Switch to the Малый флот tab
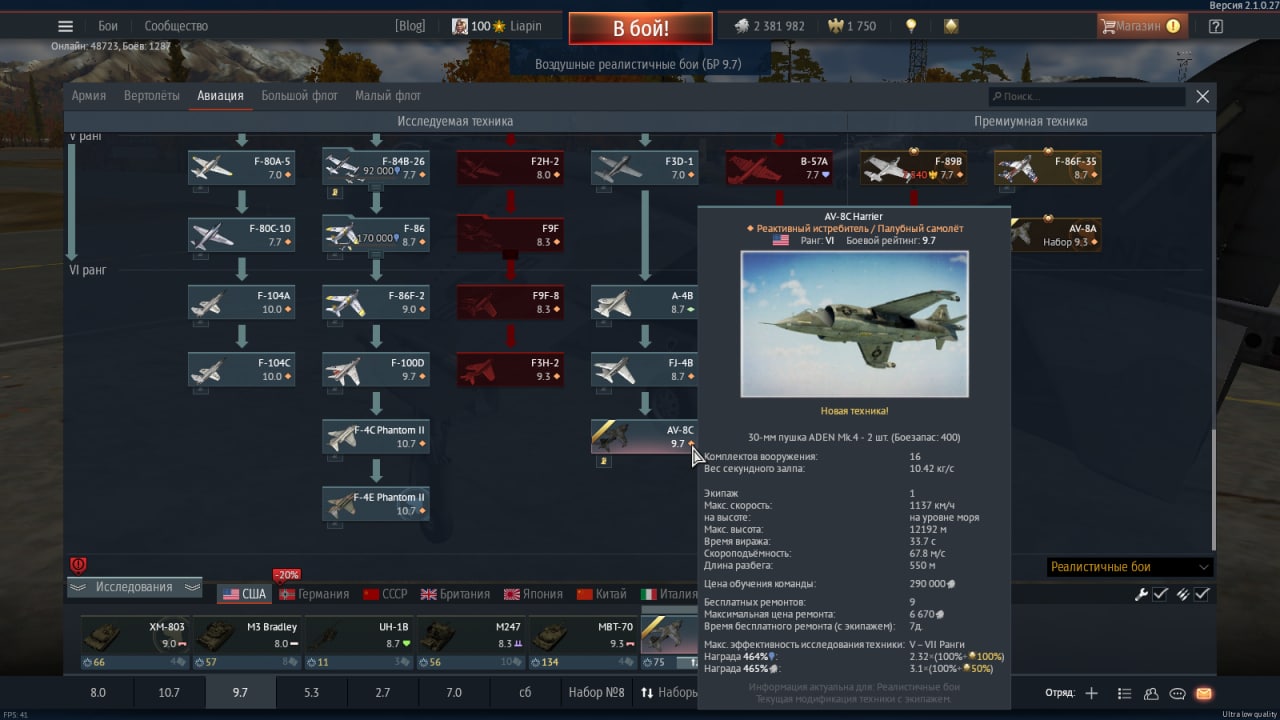Image resolution: width=1280 pixels, height=720 pixels. pos(388,96)
